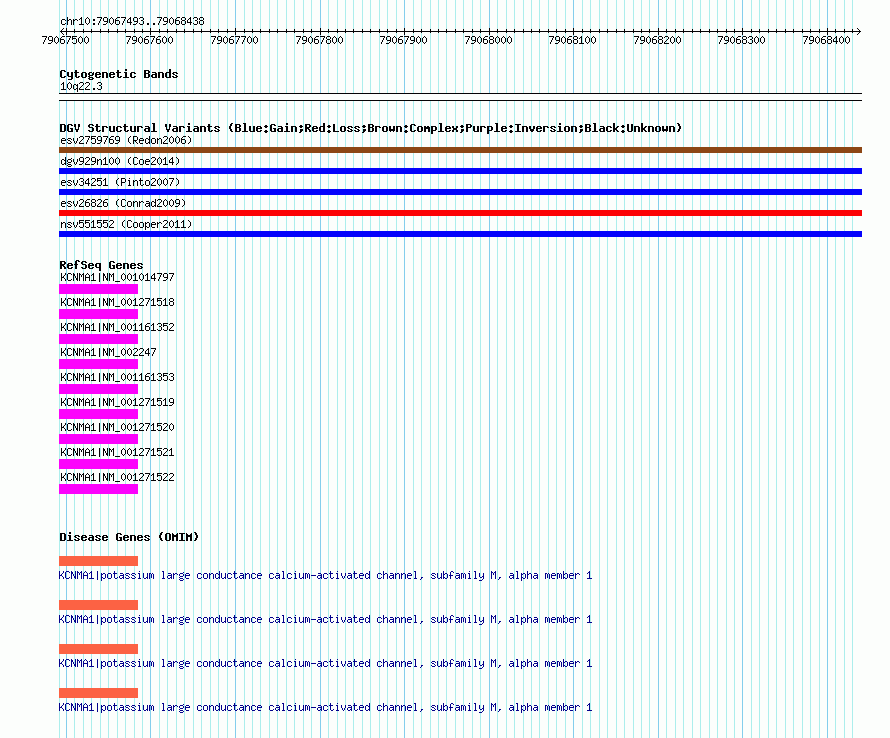The image size is (890, 738).
Task: Click the blue gain bar under dgv929n100
Action: pos(460,171)
